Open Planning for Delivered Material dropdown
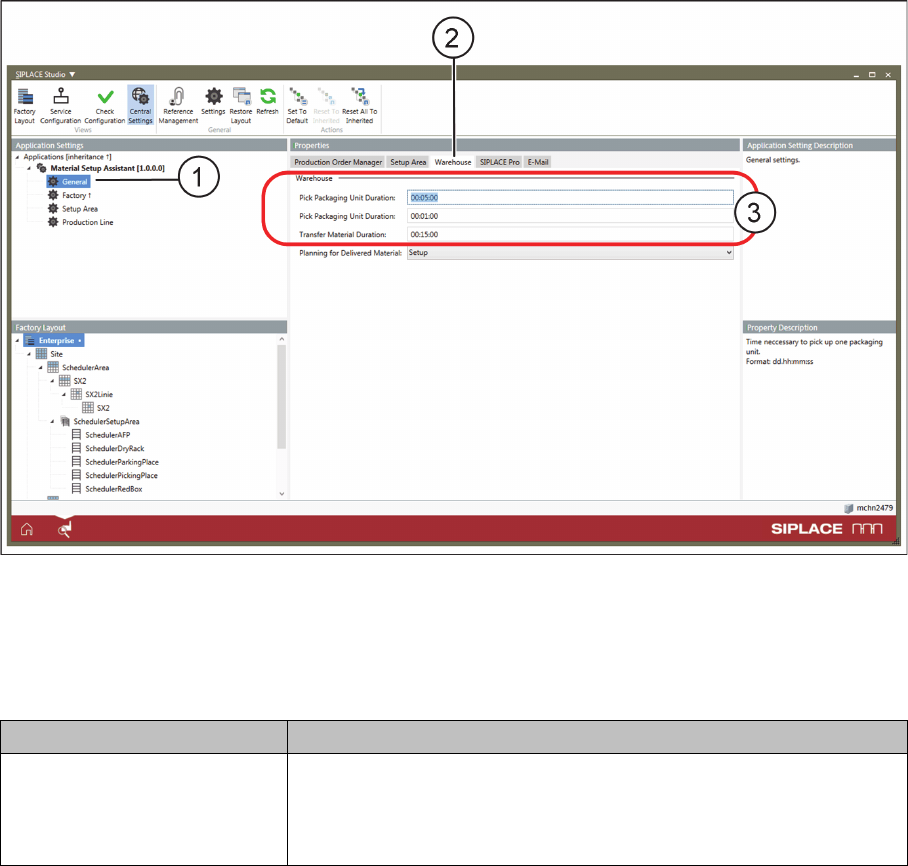Screen dimensions: 908x866 point(570,253)
